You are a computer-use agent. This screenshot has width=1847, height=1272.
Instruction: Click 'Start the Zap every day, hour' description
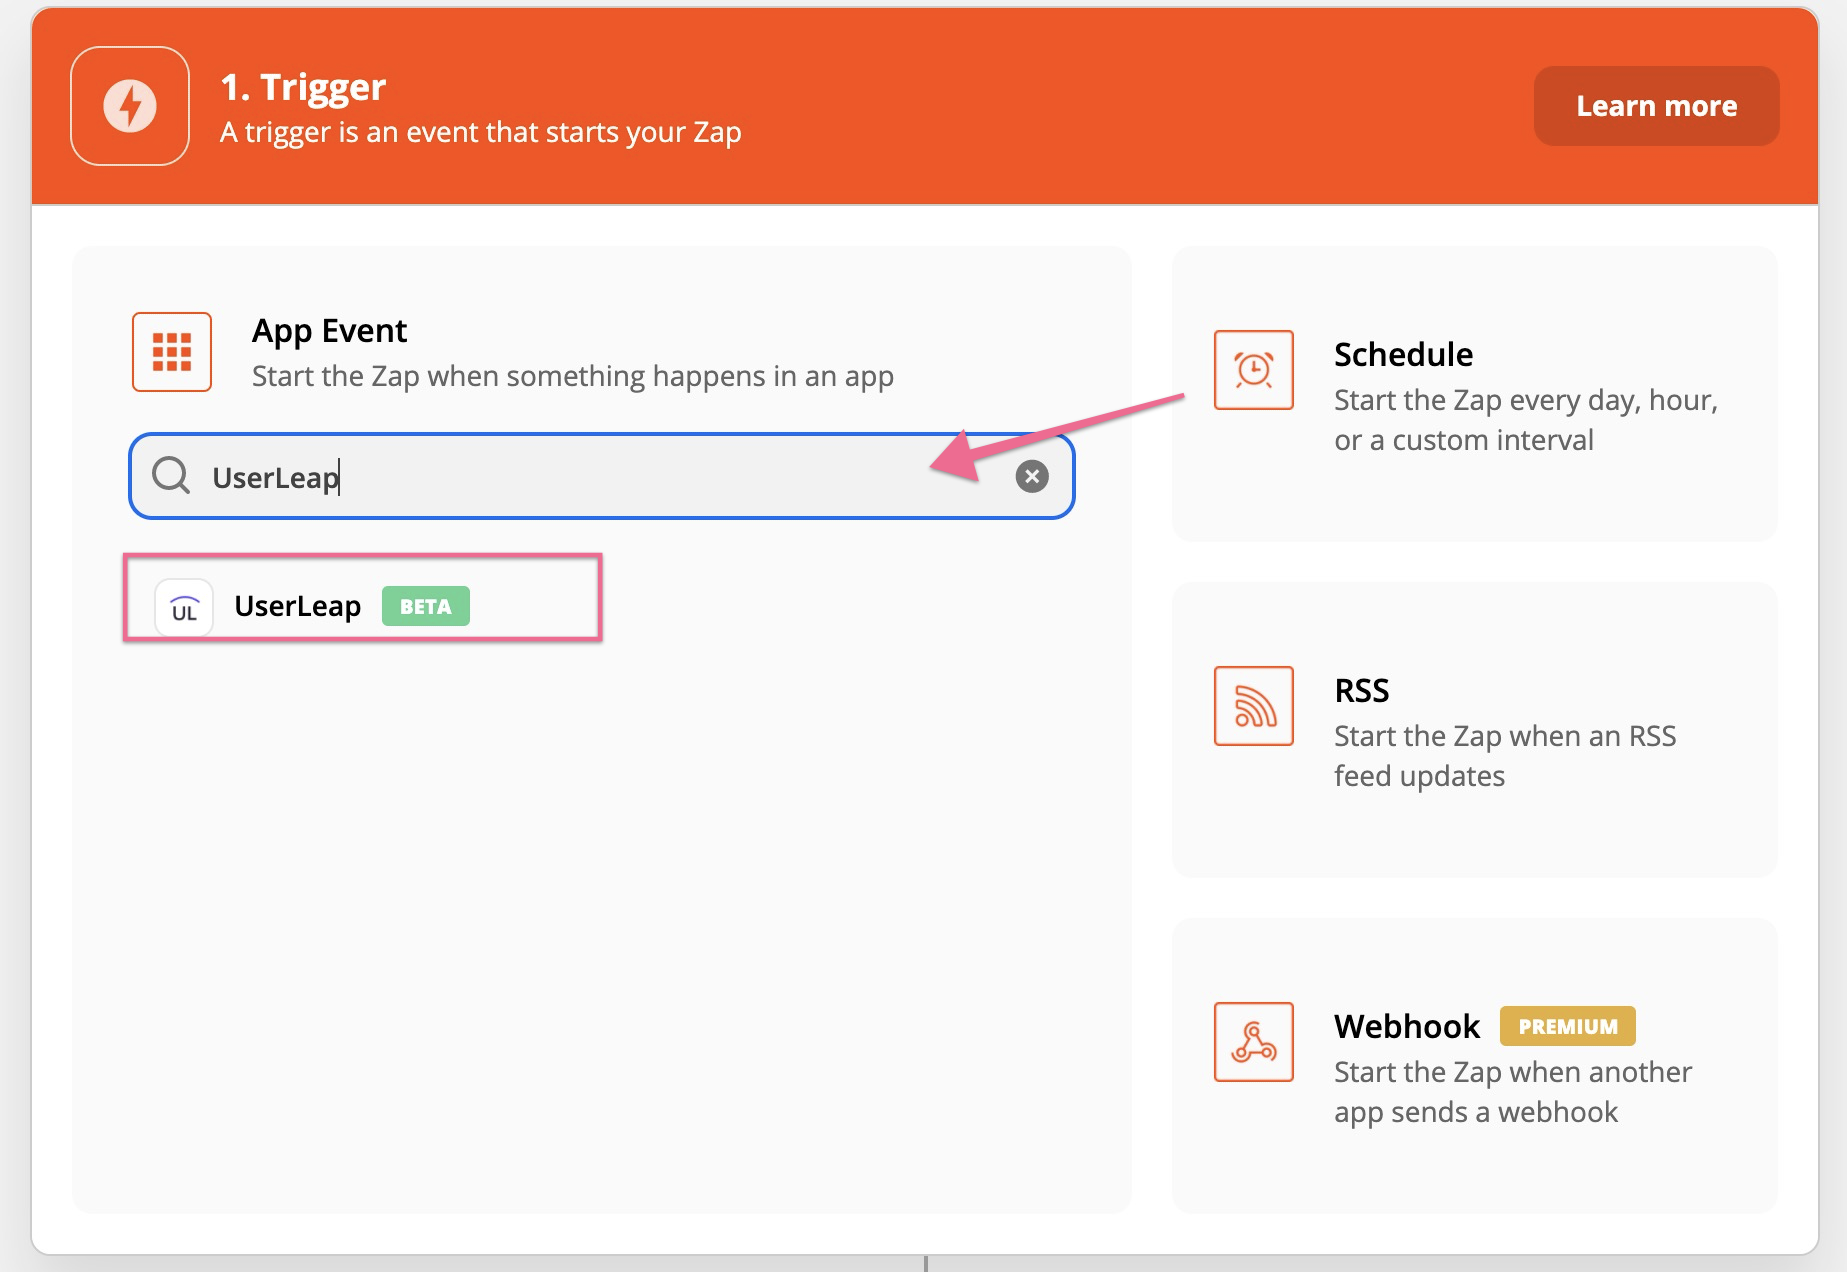coord(1526,420)
